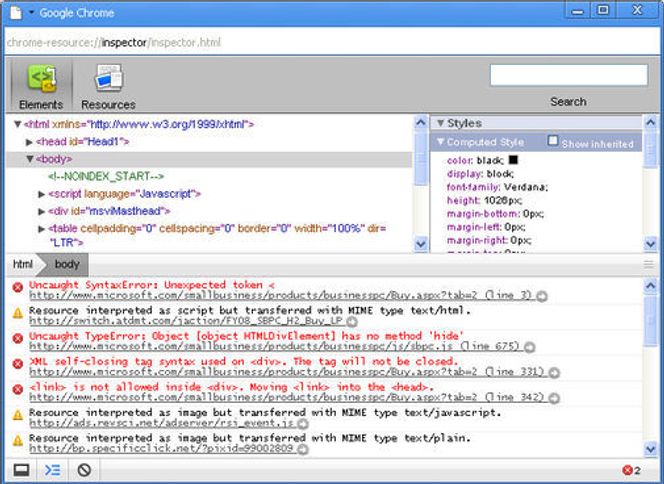Click the console pane resize grip icon
The height and width of the screenshot is (484, 664).
[x=648, y=265]
